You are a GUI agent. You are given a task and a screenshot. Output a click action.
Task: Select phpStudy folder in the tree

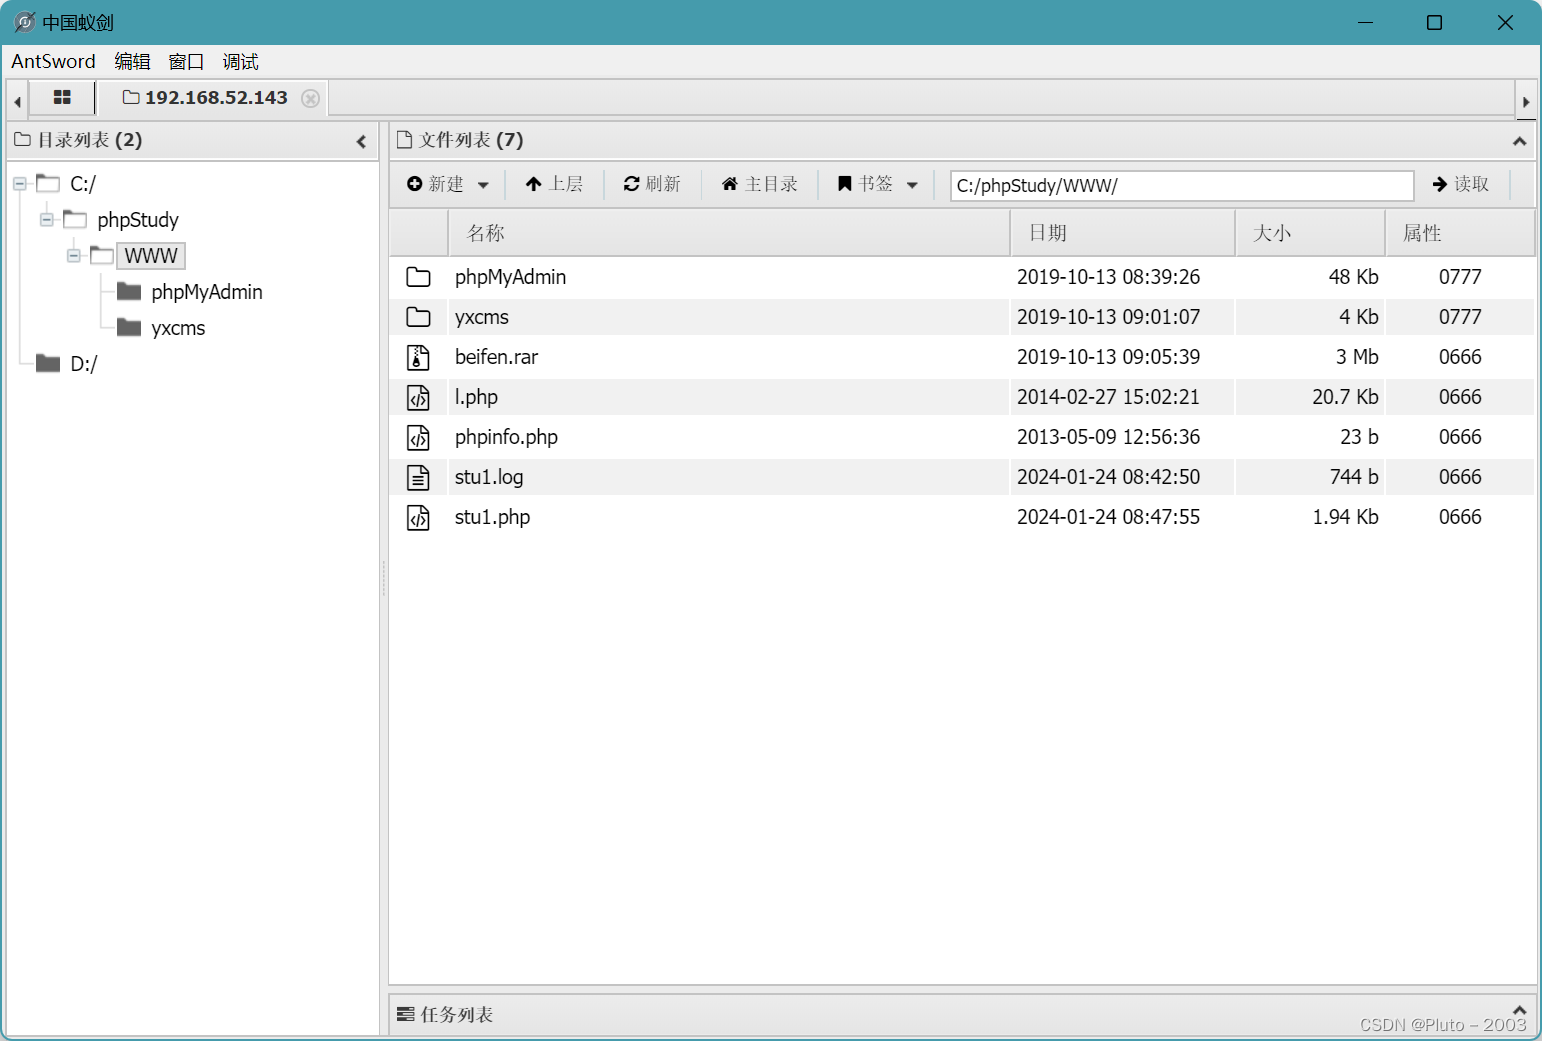pyautogui.click(x=138, y=220)
